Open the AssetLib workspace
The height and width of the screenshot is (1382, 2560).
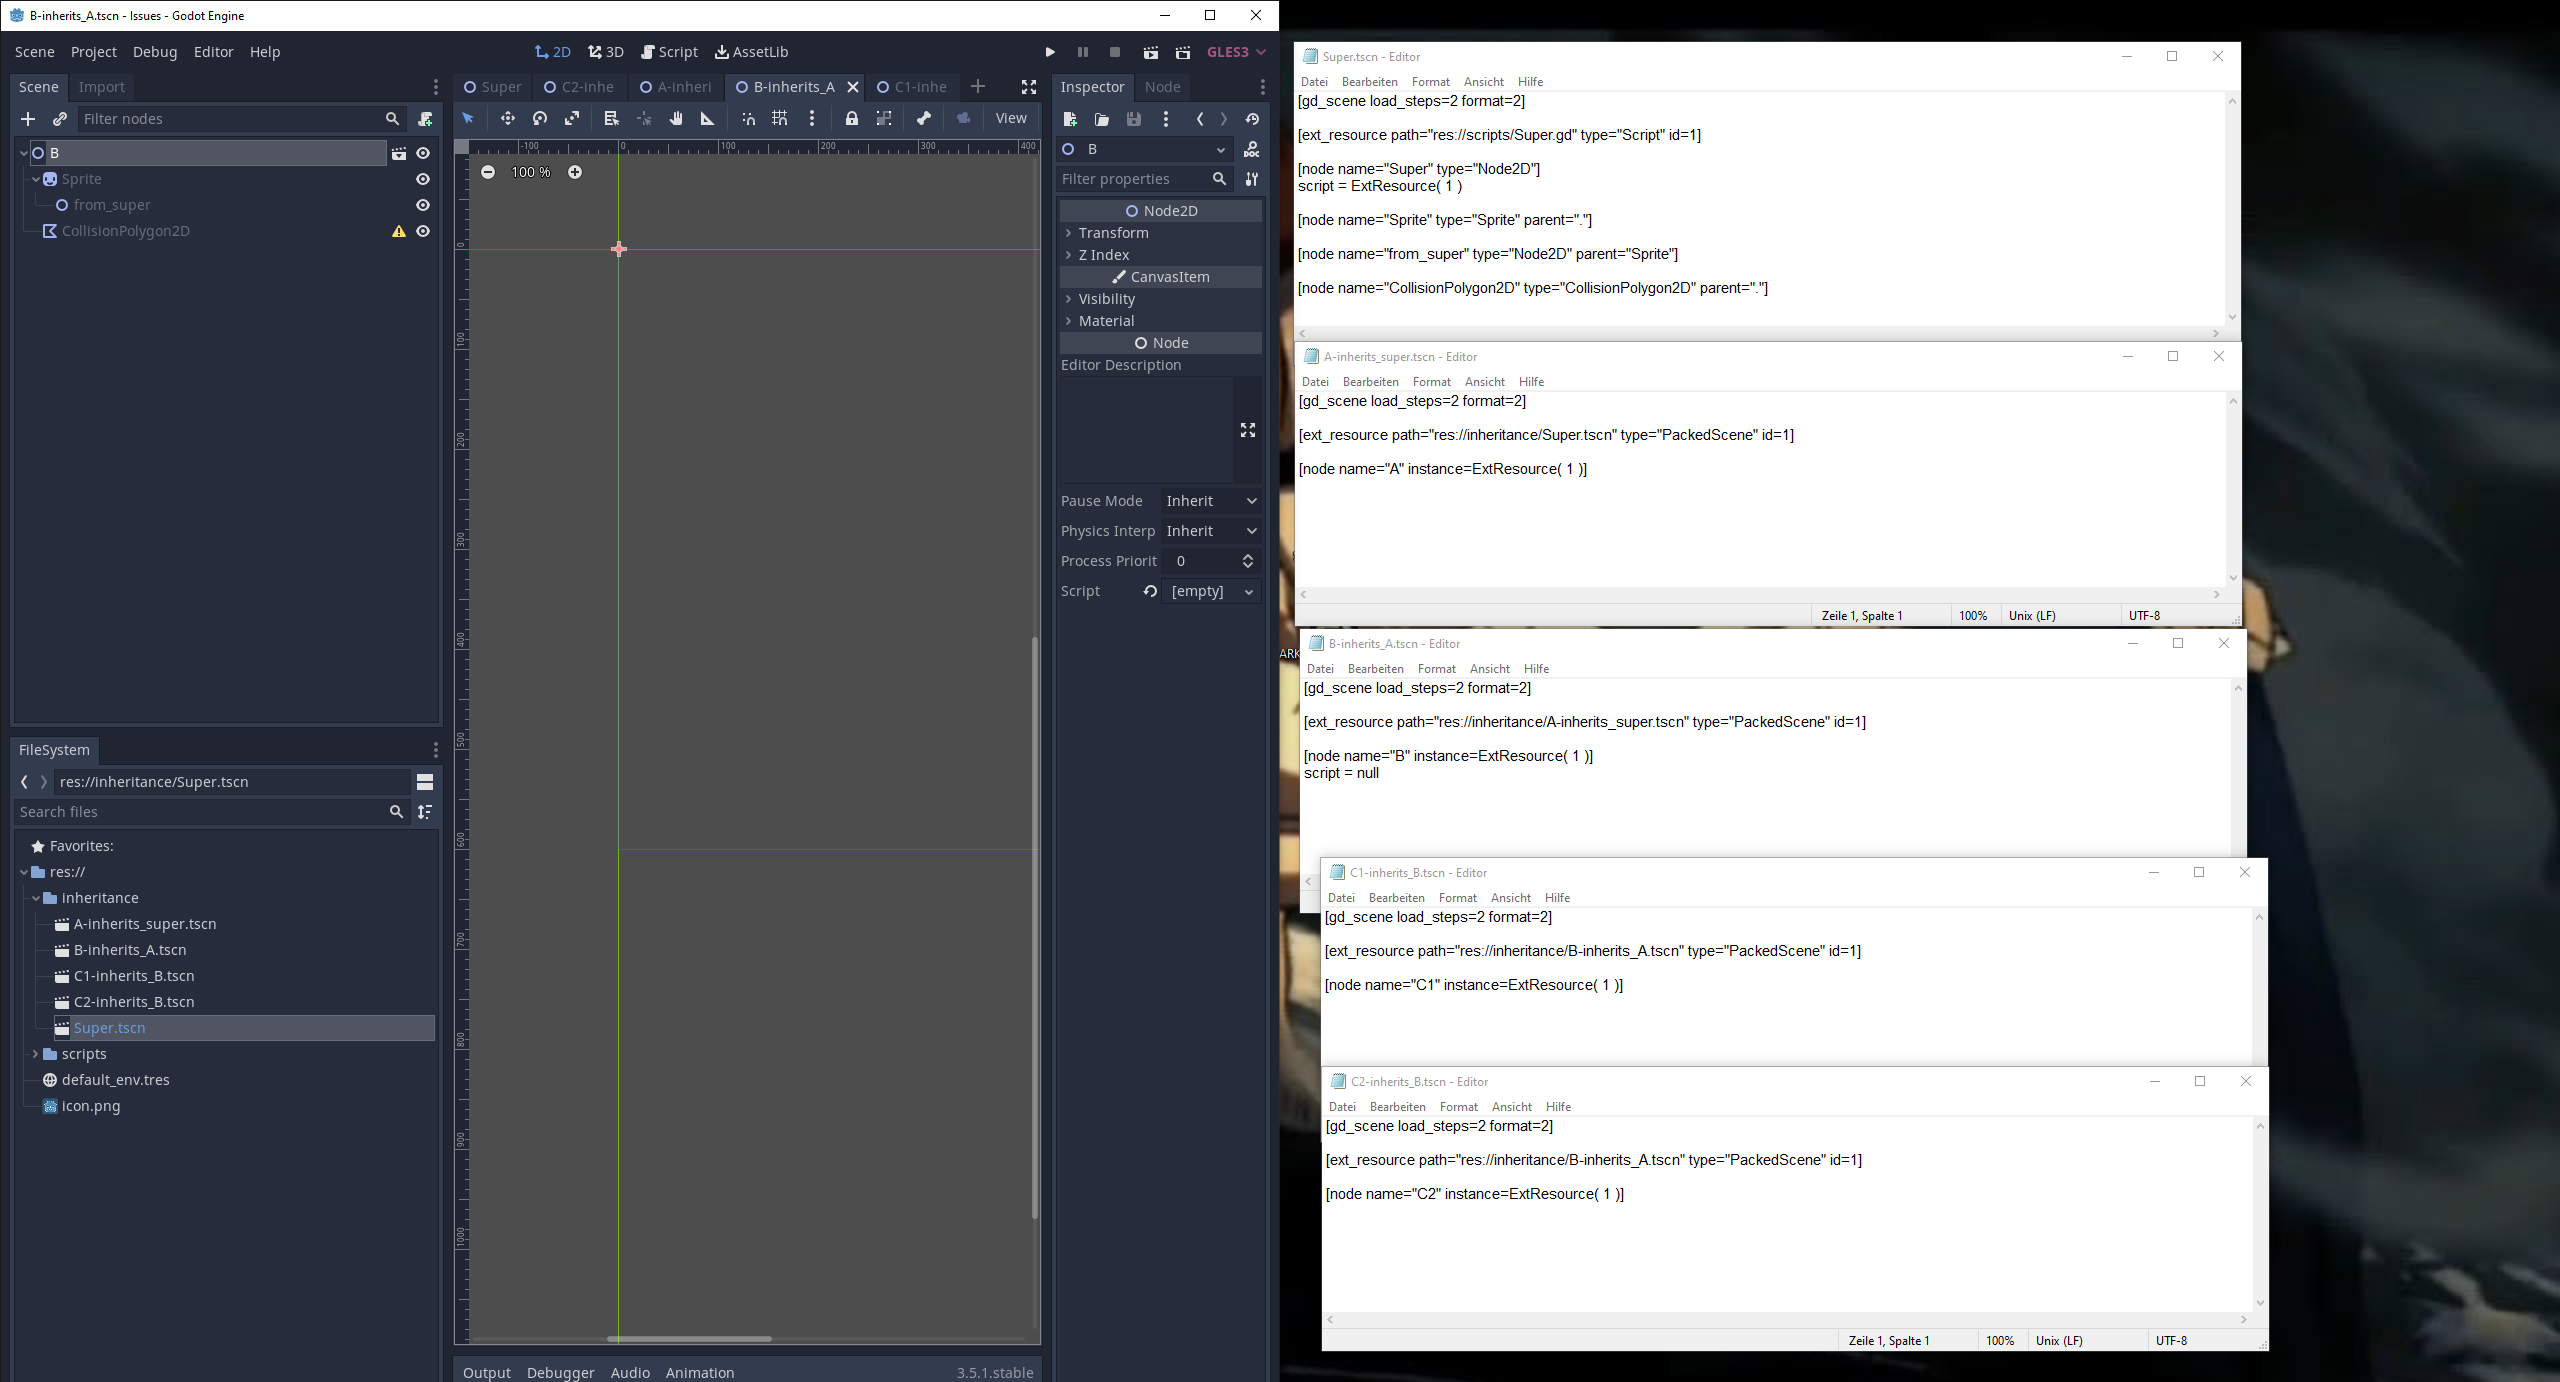[x=752, y=52]
